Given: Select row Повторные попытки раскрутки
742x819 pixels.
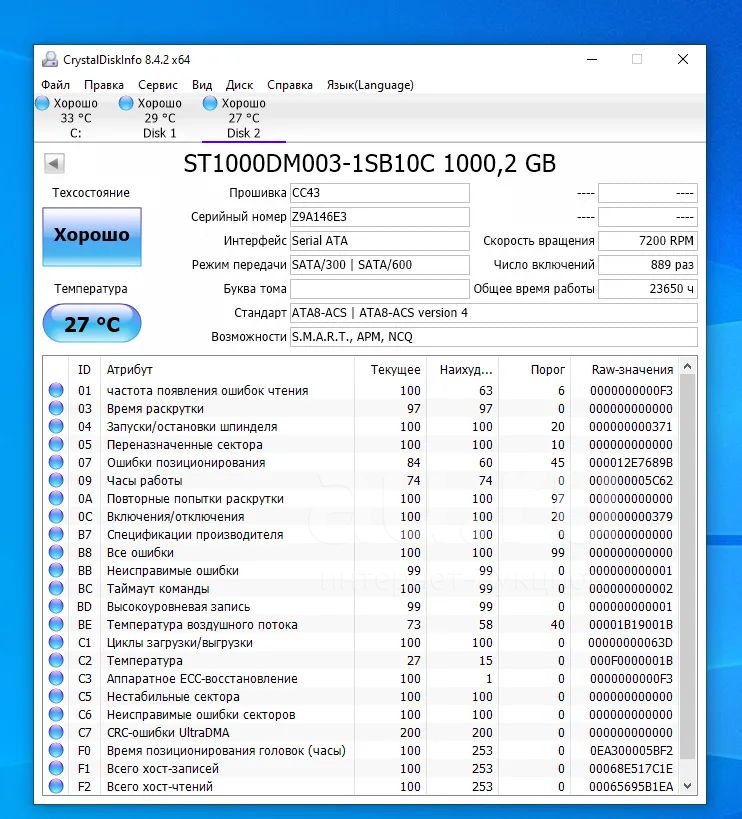Looking at the screenshot, I should 361,498.
